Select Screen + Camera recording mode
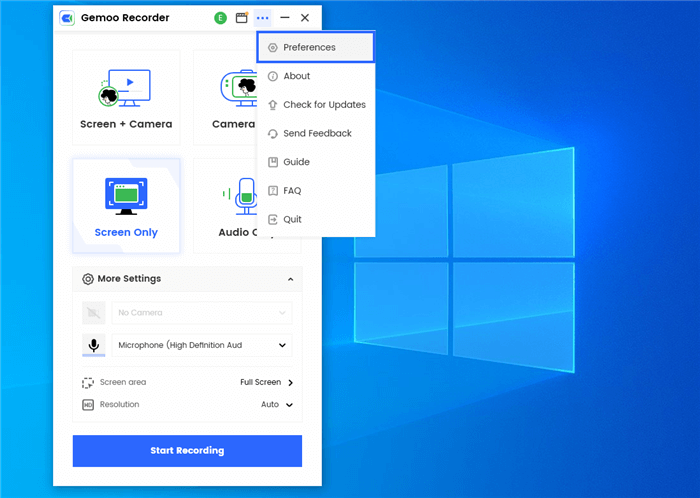The width and height of the screenshot is (700, 498). (126, 97)
